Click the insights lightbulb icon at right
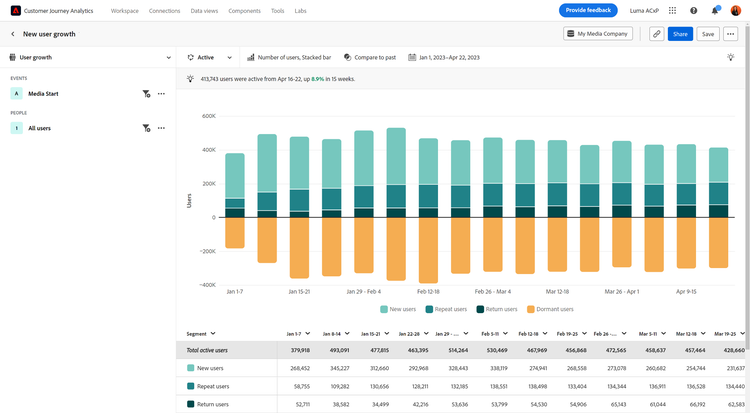Image resolution: width=750 pixels, height=413 pixels. pyautogui.click(x=731, y=58)
